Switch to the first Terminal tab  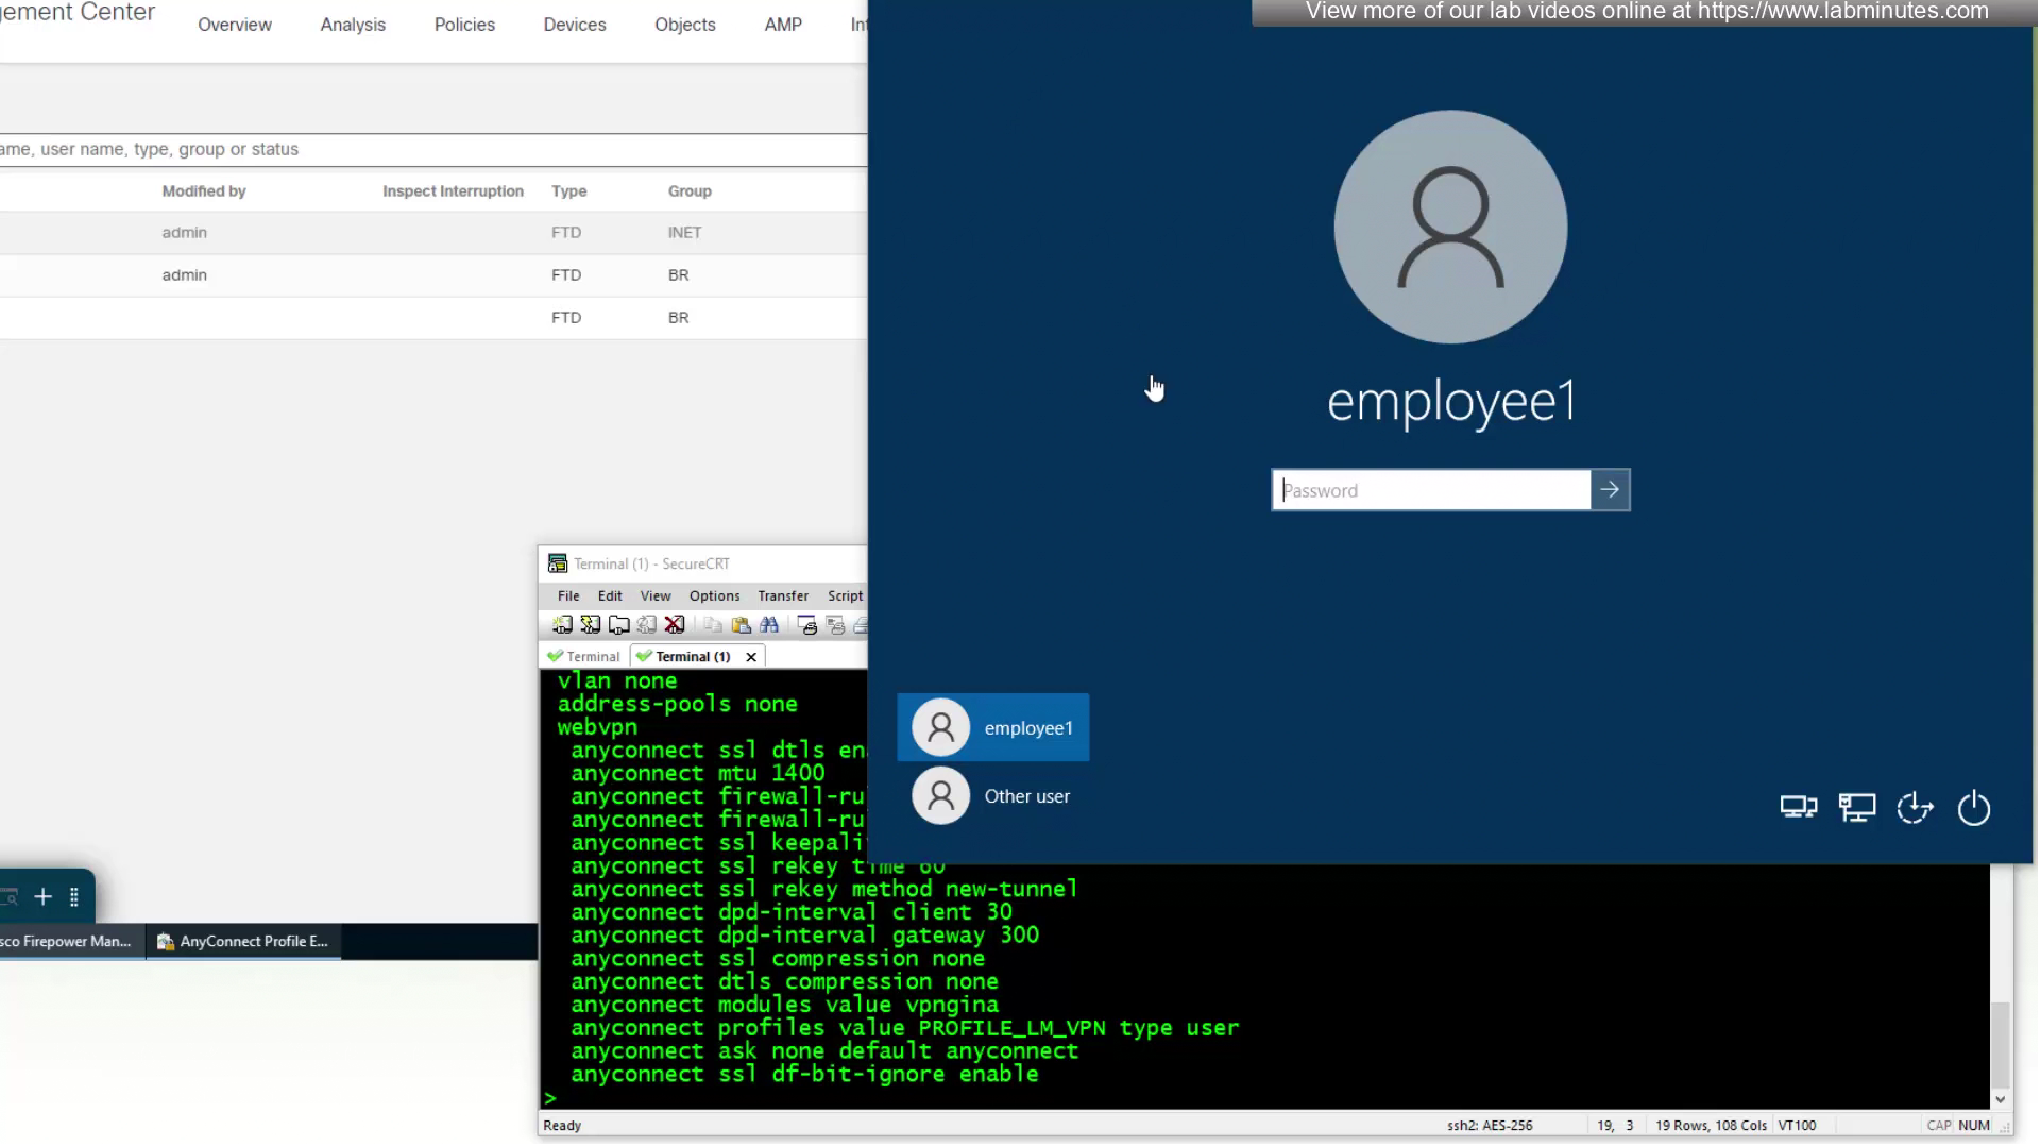tap(585, 657)
